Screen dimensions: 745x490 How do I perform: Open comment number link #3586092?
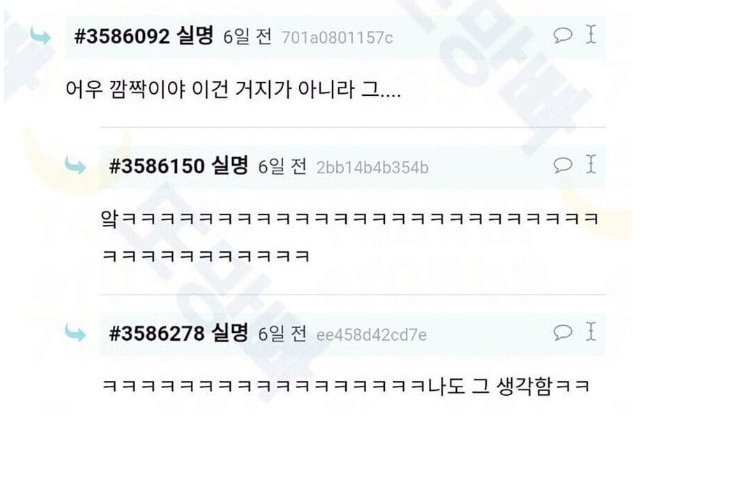[x=122, y=37]
